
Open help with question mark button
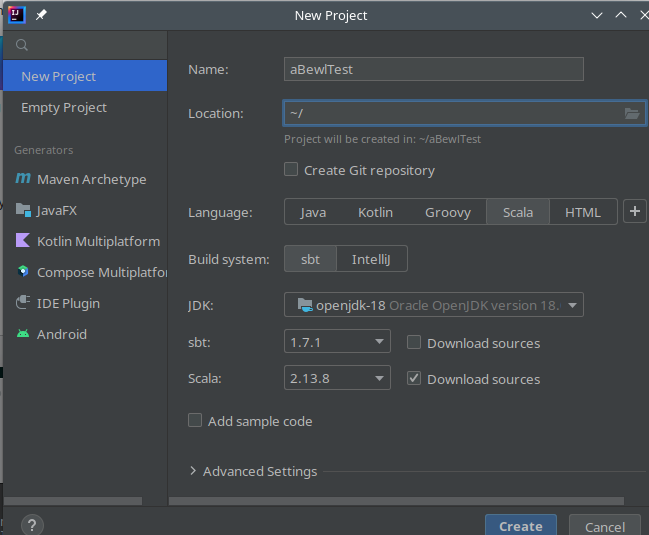(x=32, y=525)
